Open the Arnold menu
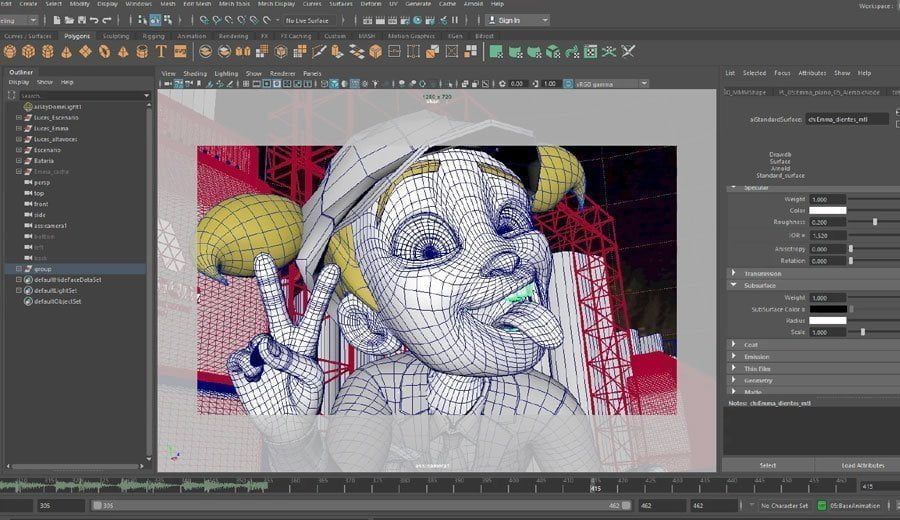Screen dimensions: 900x520 click(473, 4)
